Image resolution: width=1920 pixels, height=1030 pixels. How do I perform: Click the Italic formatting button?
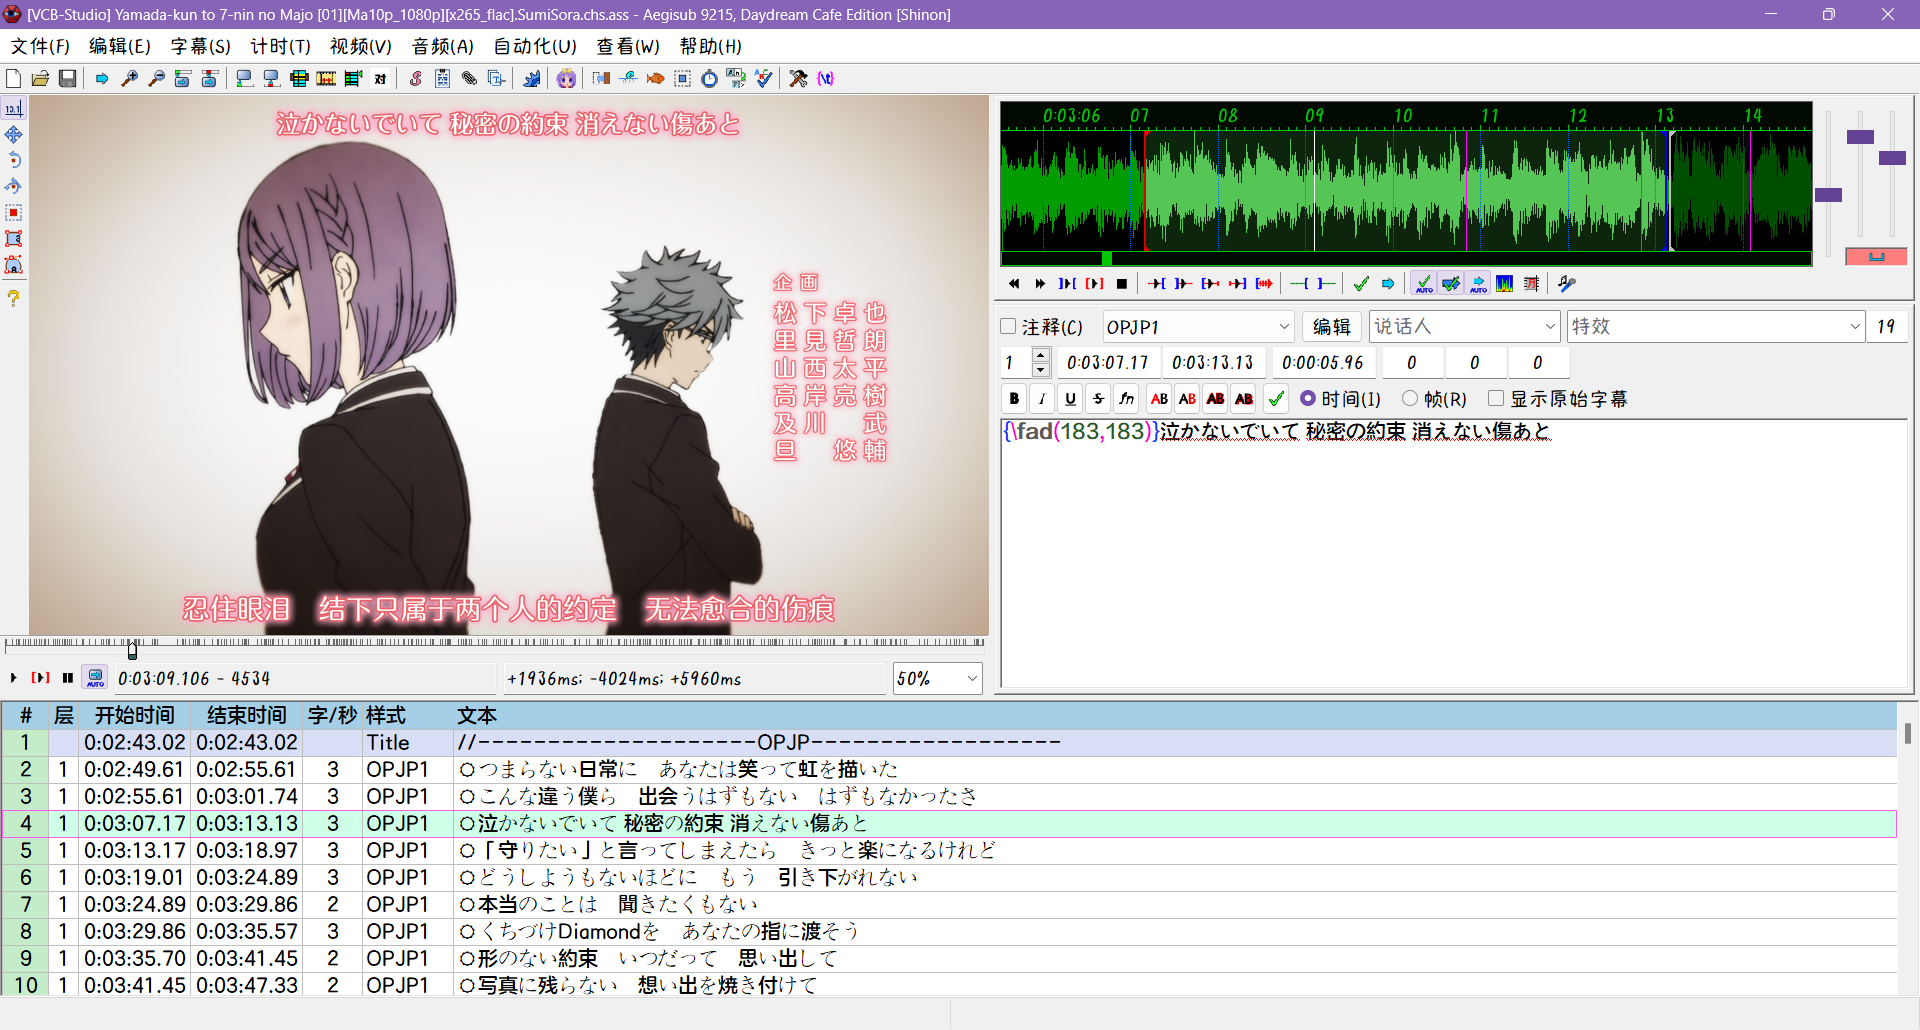(x=1042, y=399)
